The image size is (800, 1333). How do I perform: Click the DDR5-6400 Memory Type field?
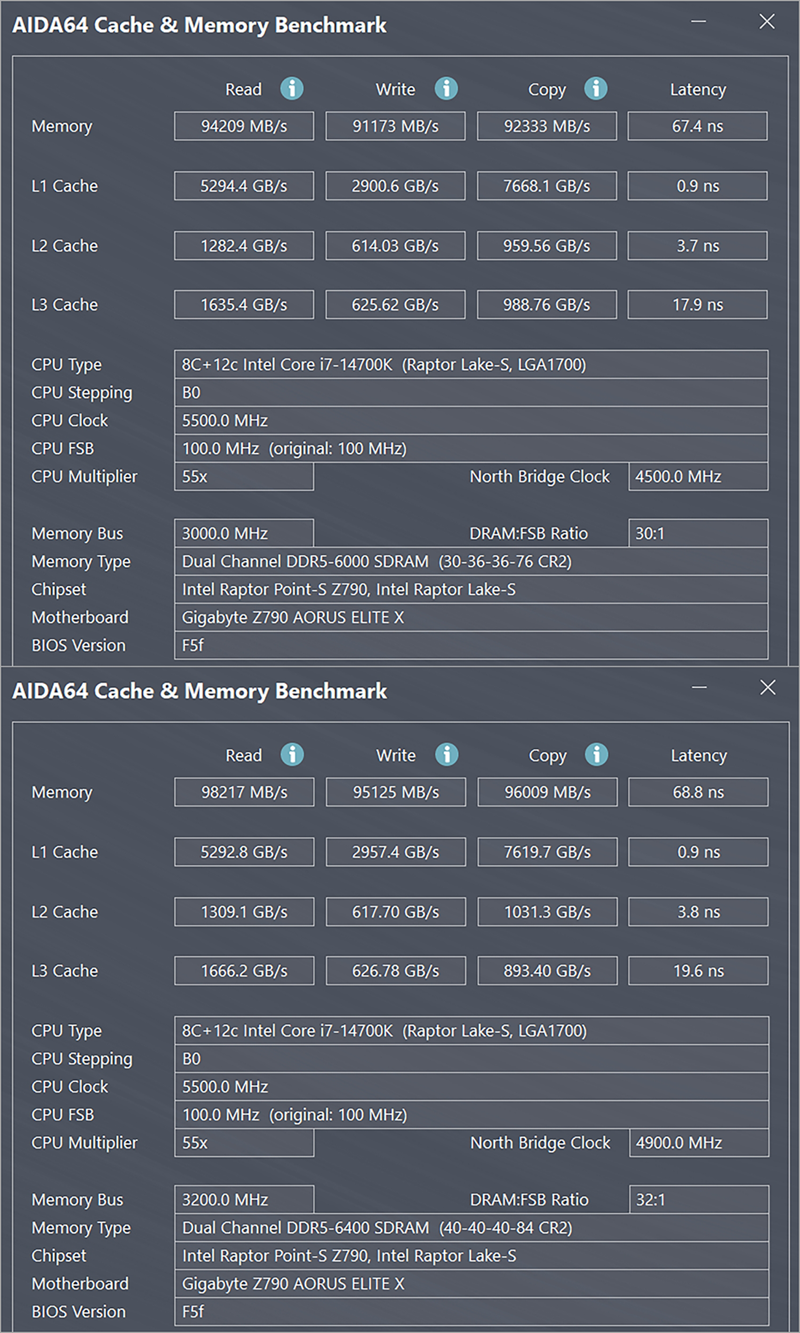point(471,1227)
